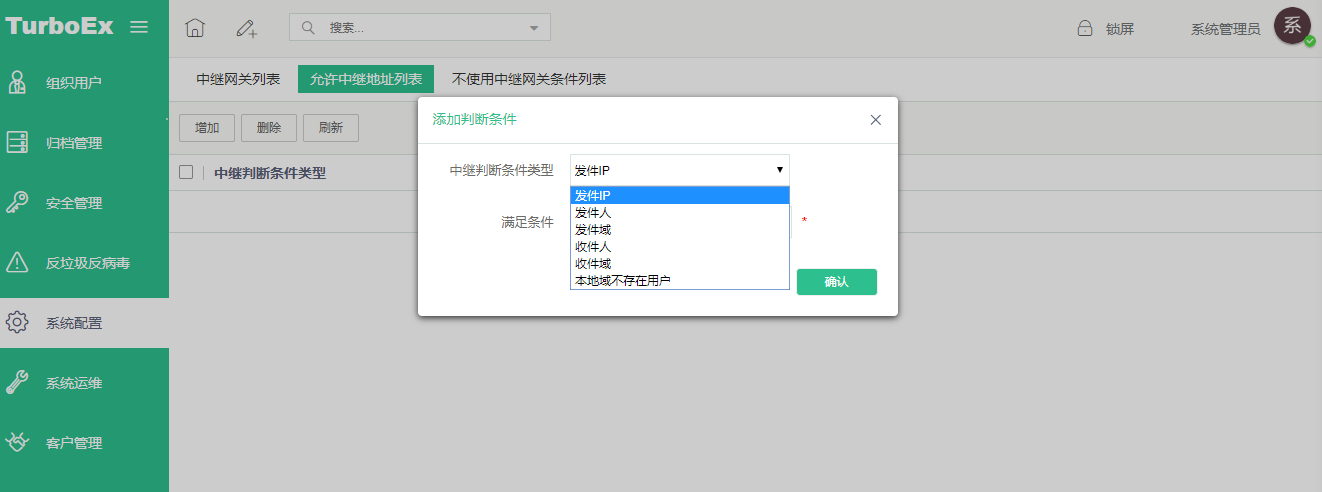Click the 归档管理 archive icon
Screen dimensions: 1322x492
(17, 142)
